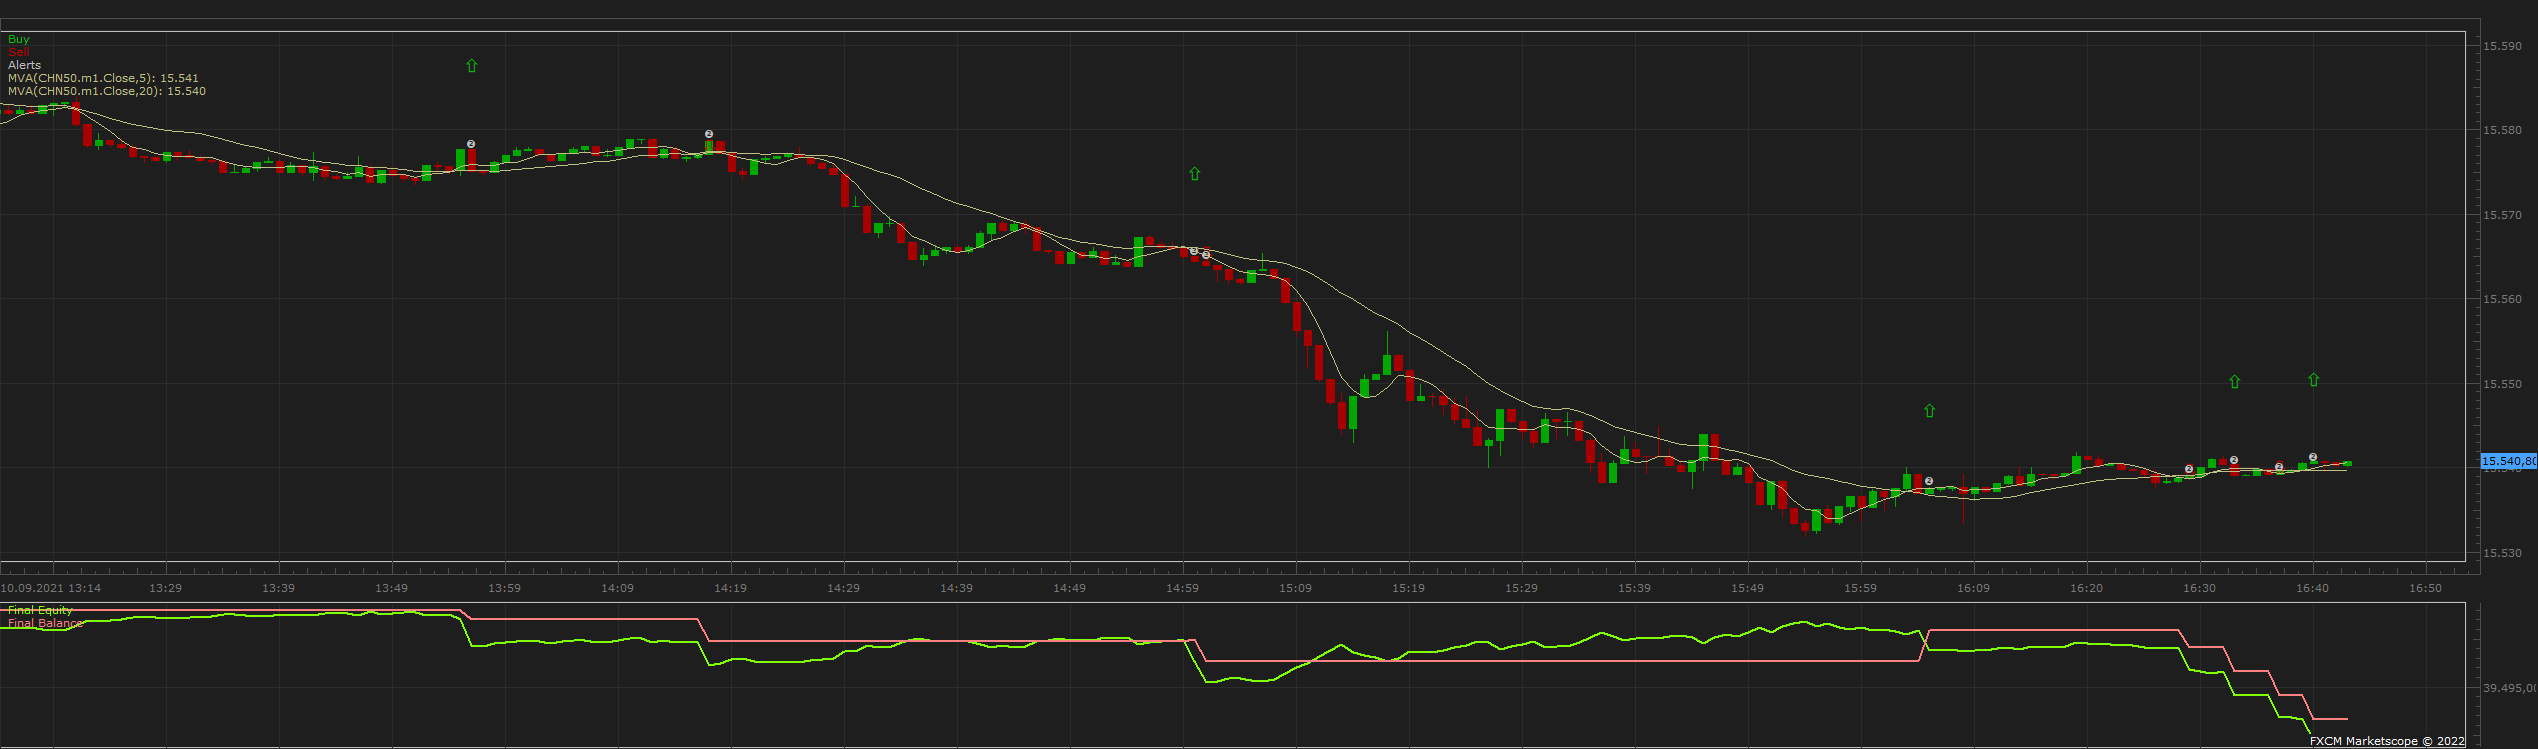Click the date label 10.09.2021 13:14
This screenshot has width=2538, height=749.
point(51,588)
